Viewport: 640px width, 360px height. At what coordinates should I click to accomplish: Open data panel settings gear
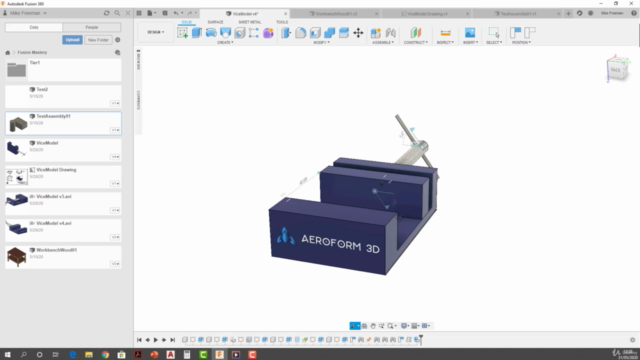tap(118, 40)
